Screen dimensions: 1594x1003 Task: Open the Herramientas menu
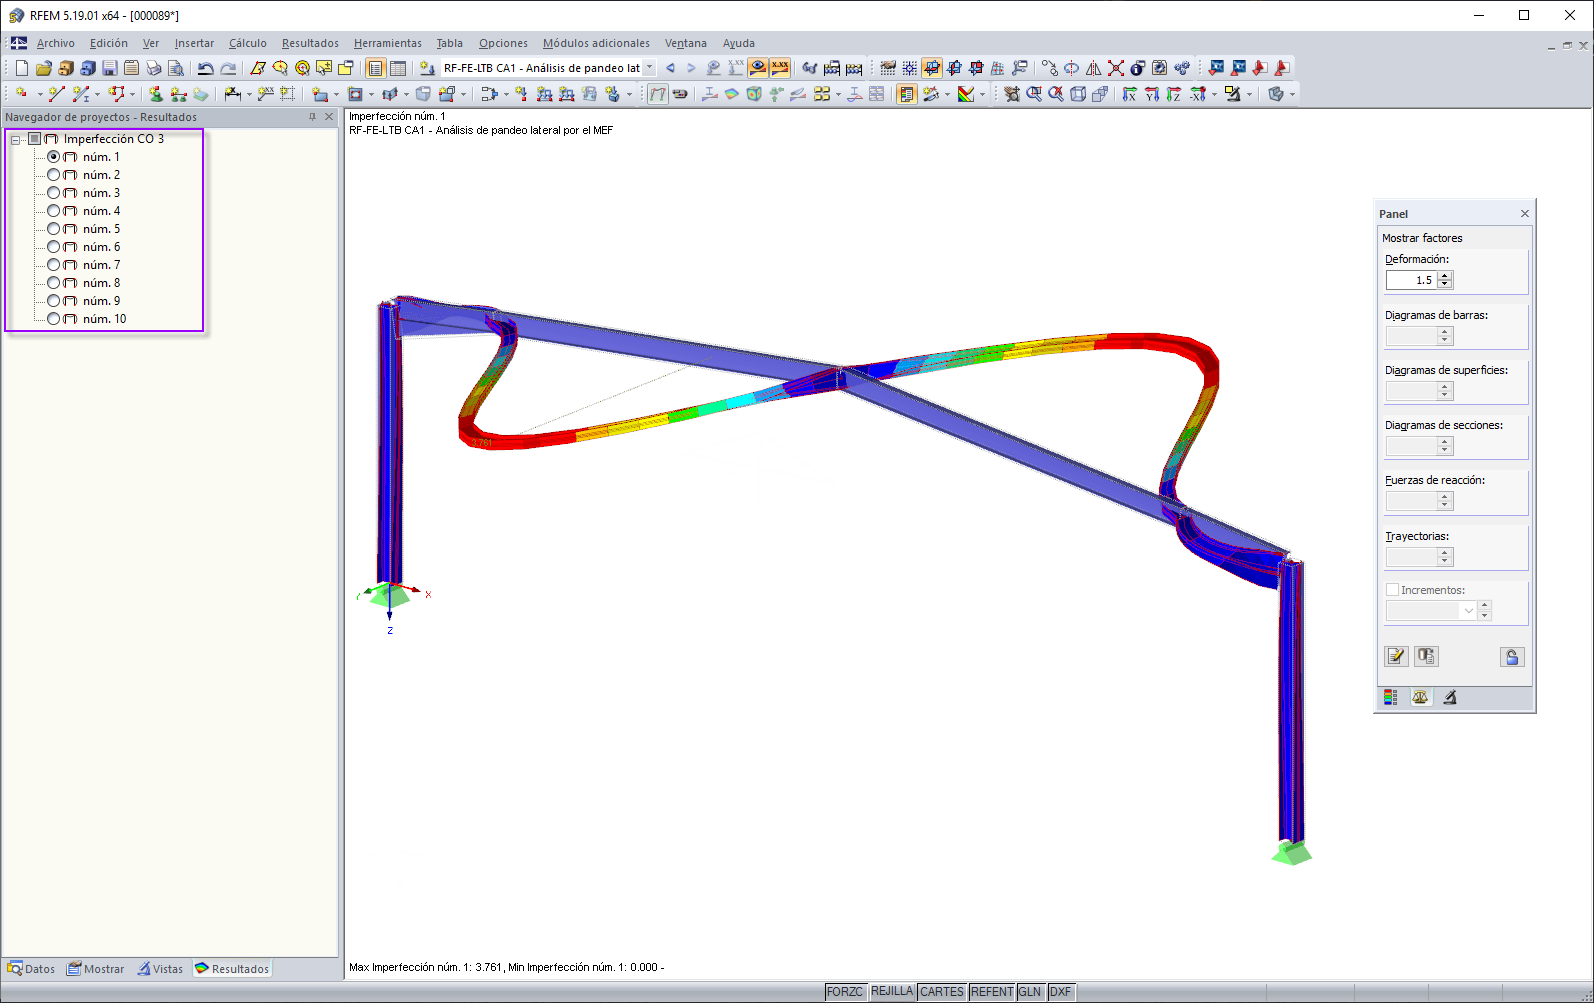pyautogui.click(x=388, y=43)
